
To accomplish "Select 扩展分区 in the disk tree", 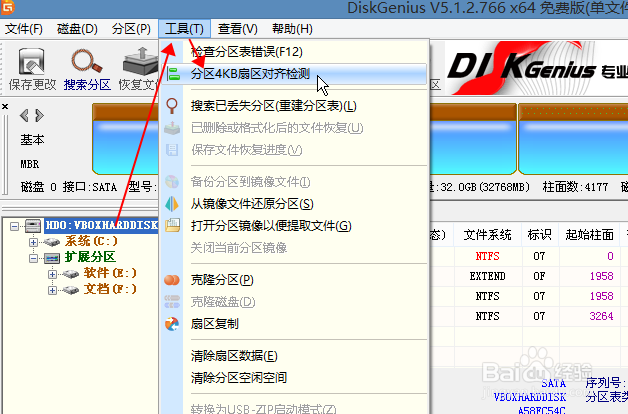I will [x=90, y=257].
